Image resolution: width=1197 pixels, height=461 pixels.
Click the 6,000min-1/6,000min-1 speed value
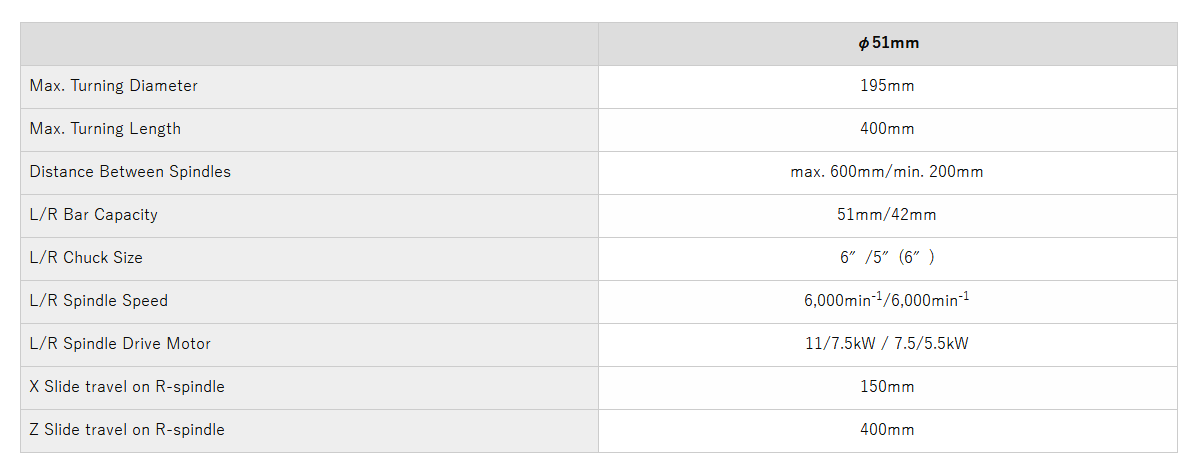pyautogui.click(x=888, y=301)
